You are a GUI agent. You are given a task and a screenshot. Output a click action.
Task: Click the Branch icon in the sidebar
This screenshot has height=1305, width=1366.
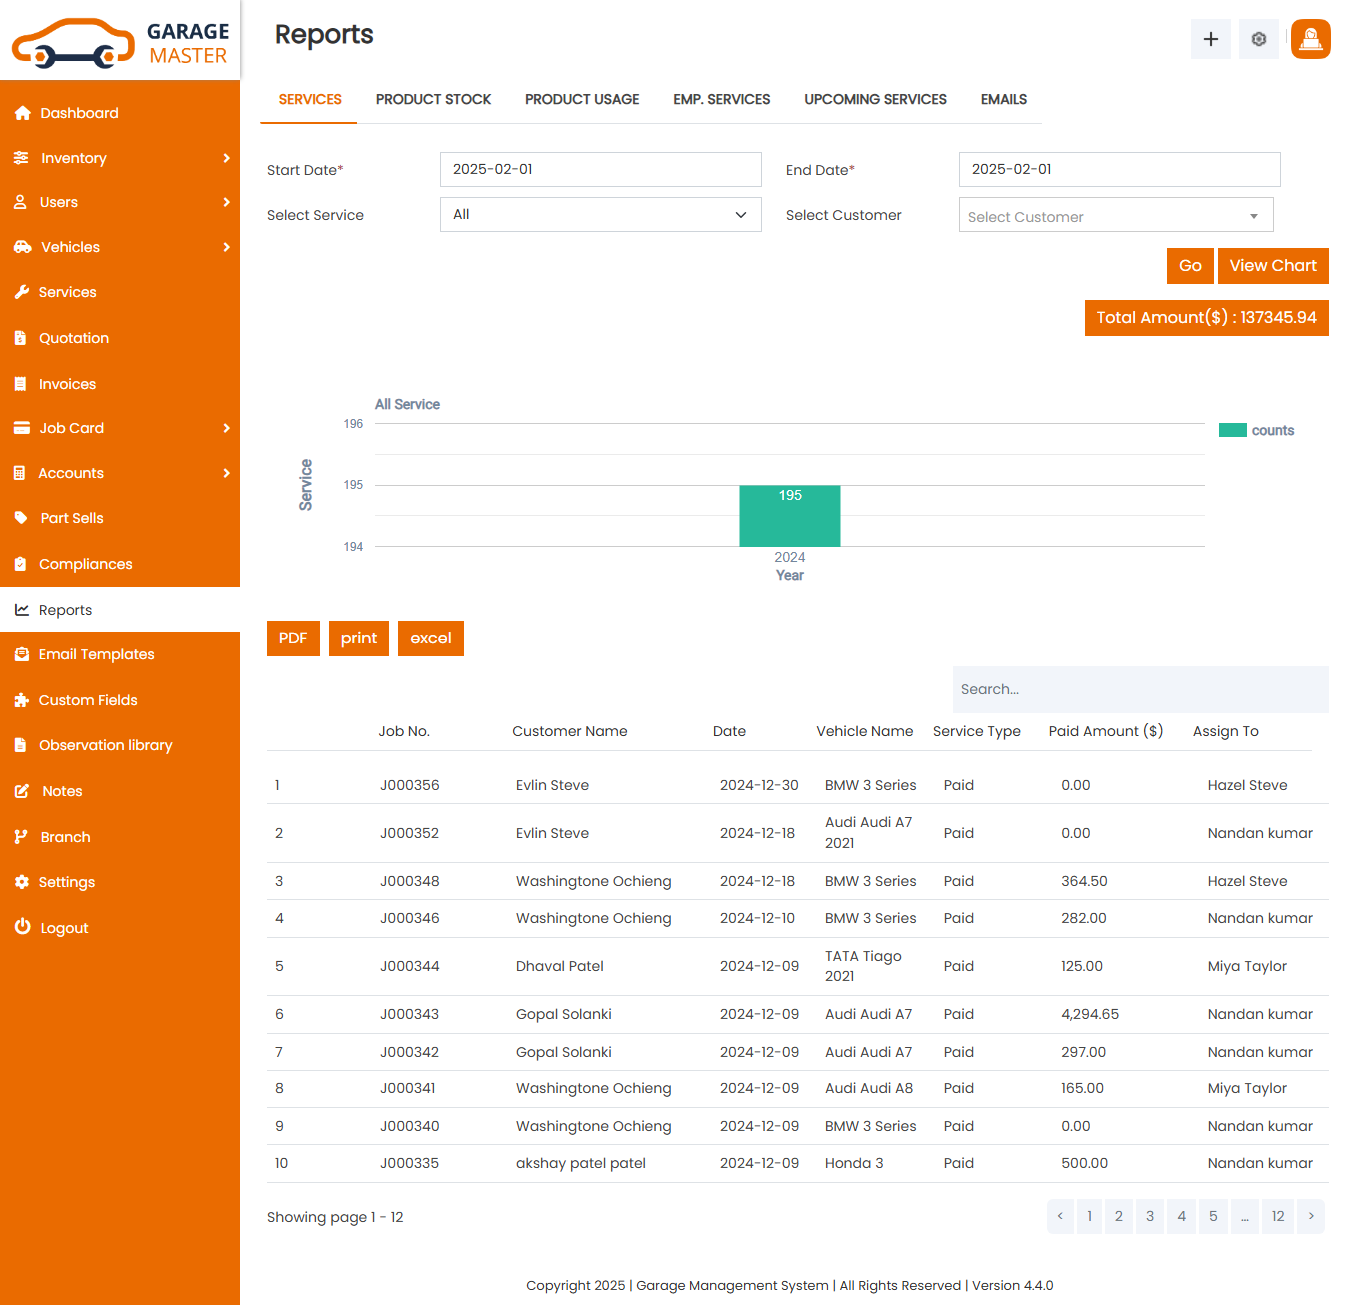[22, 837]
